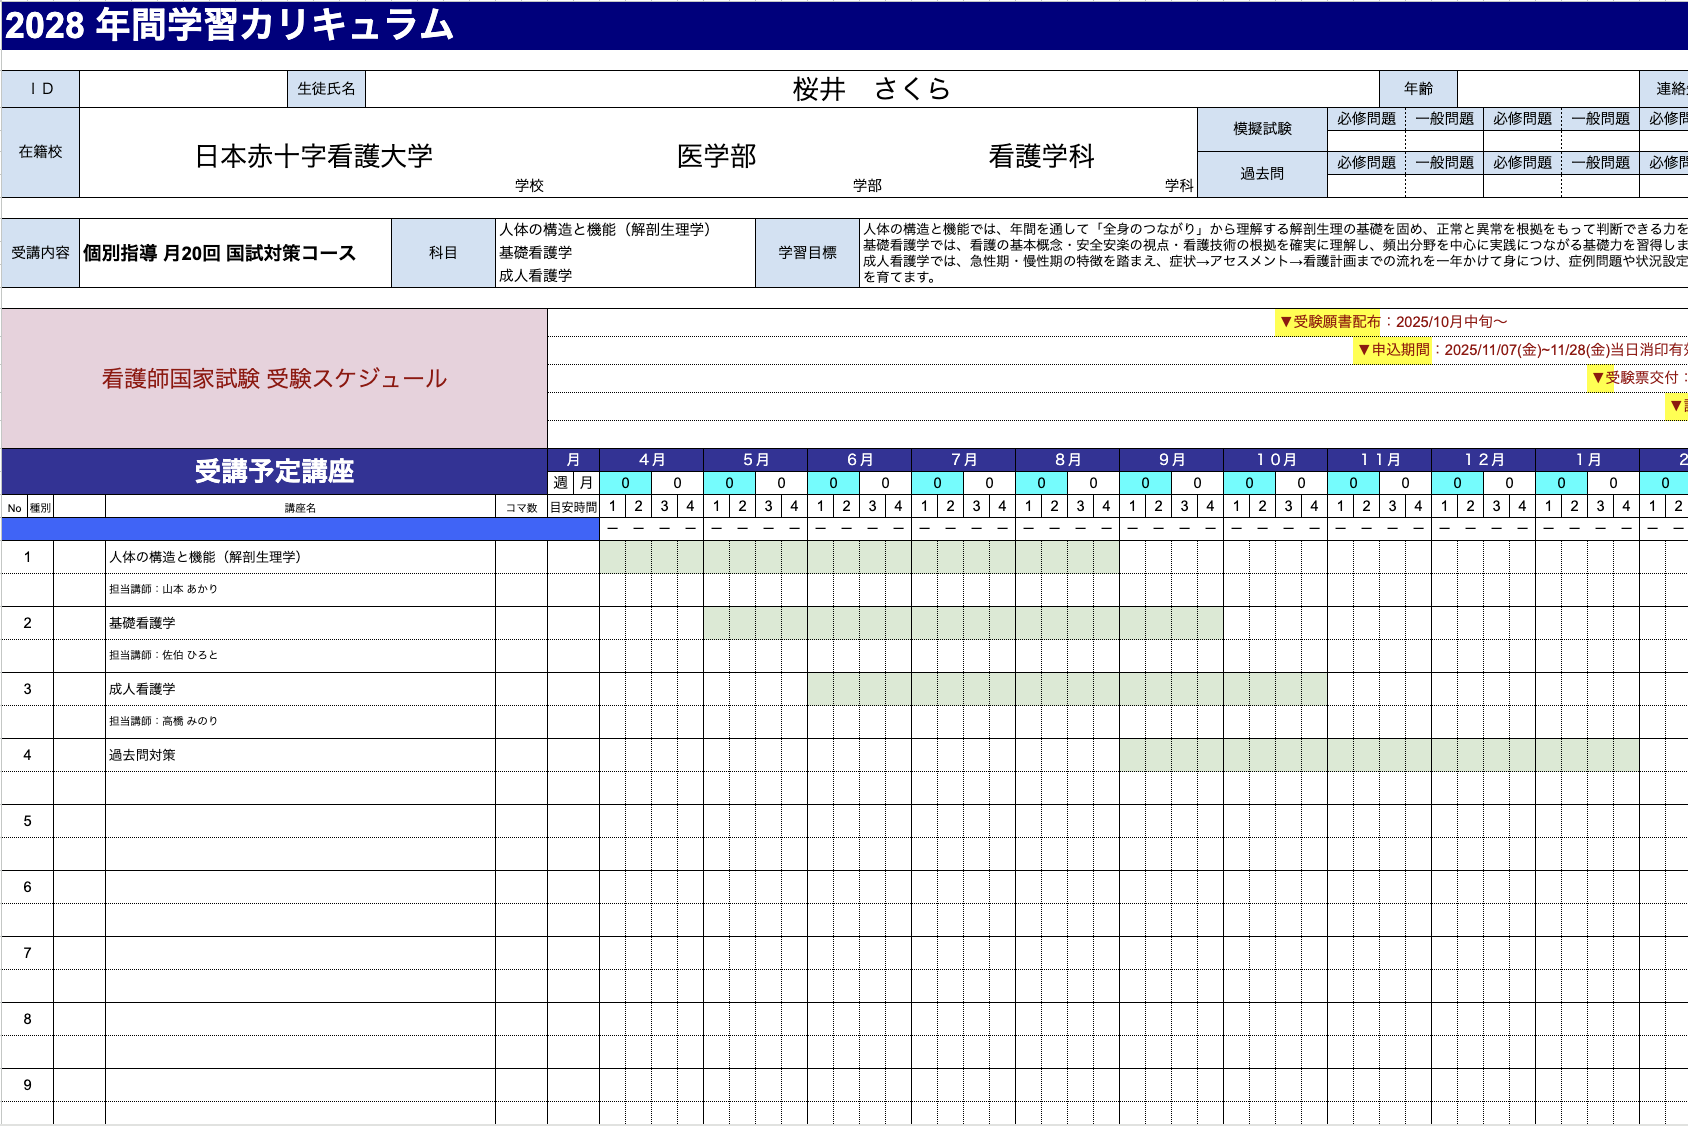
Task: Click the ▼受験願書配布 schedule marker
Action: 1329,321
